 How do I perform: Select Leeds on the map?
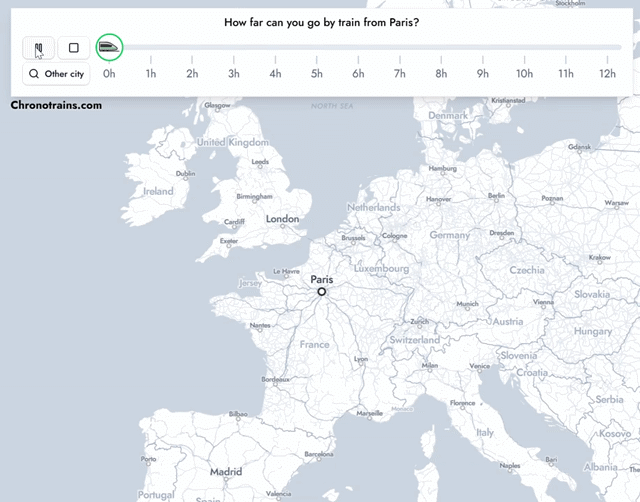[x=260, y=162]
